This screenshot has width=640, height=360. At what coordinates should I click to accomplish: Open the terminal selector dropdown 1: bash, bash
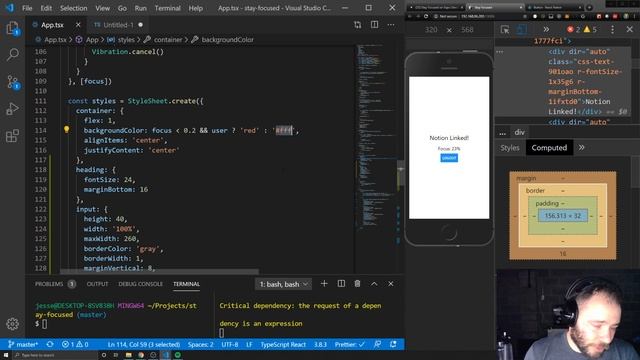[283, 284]
